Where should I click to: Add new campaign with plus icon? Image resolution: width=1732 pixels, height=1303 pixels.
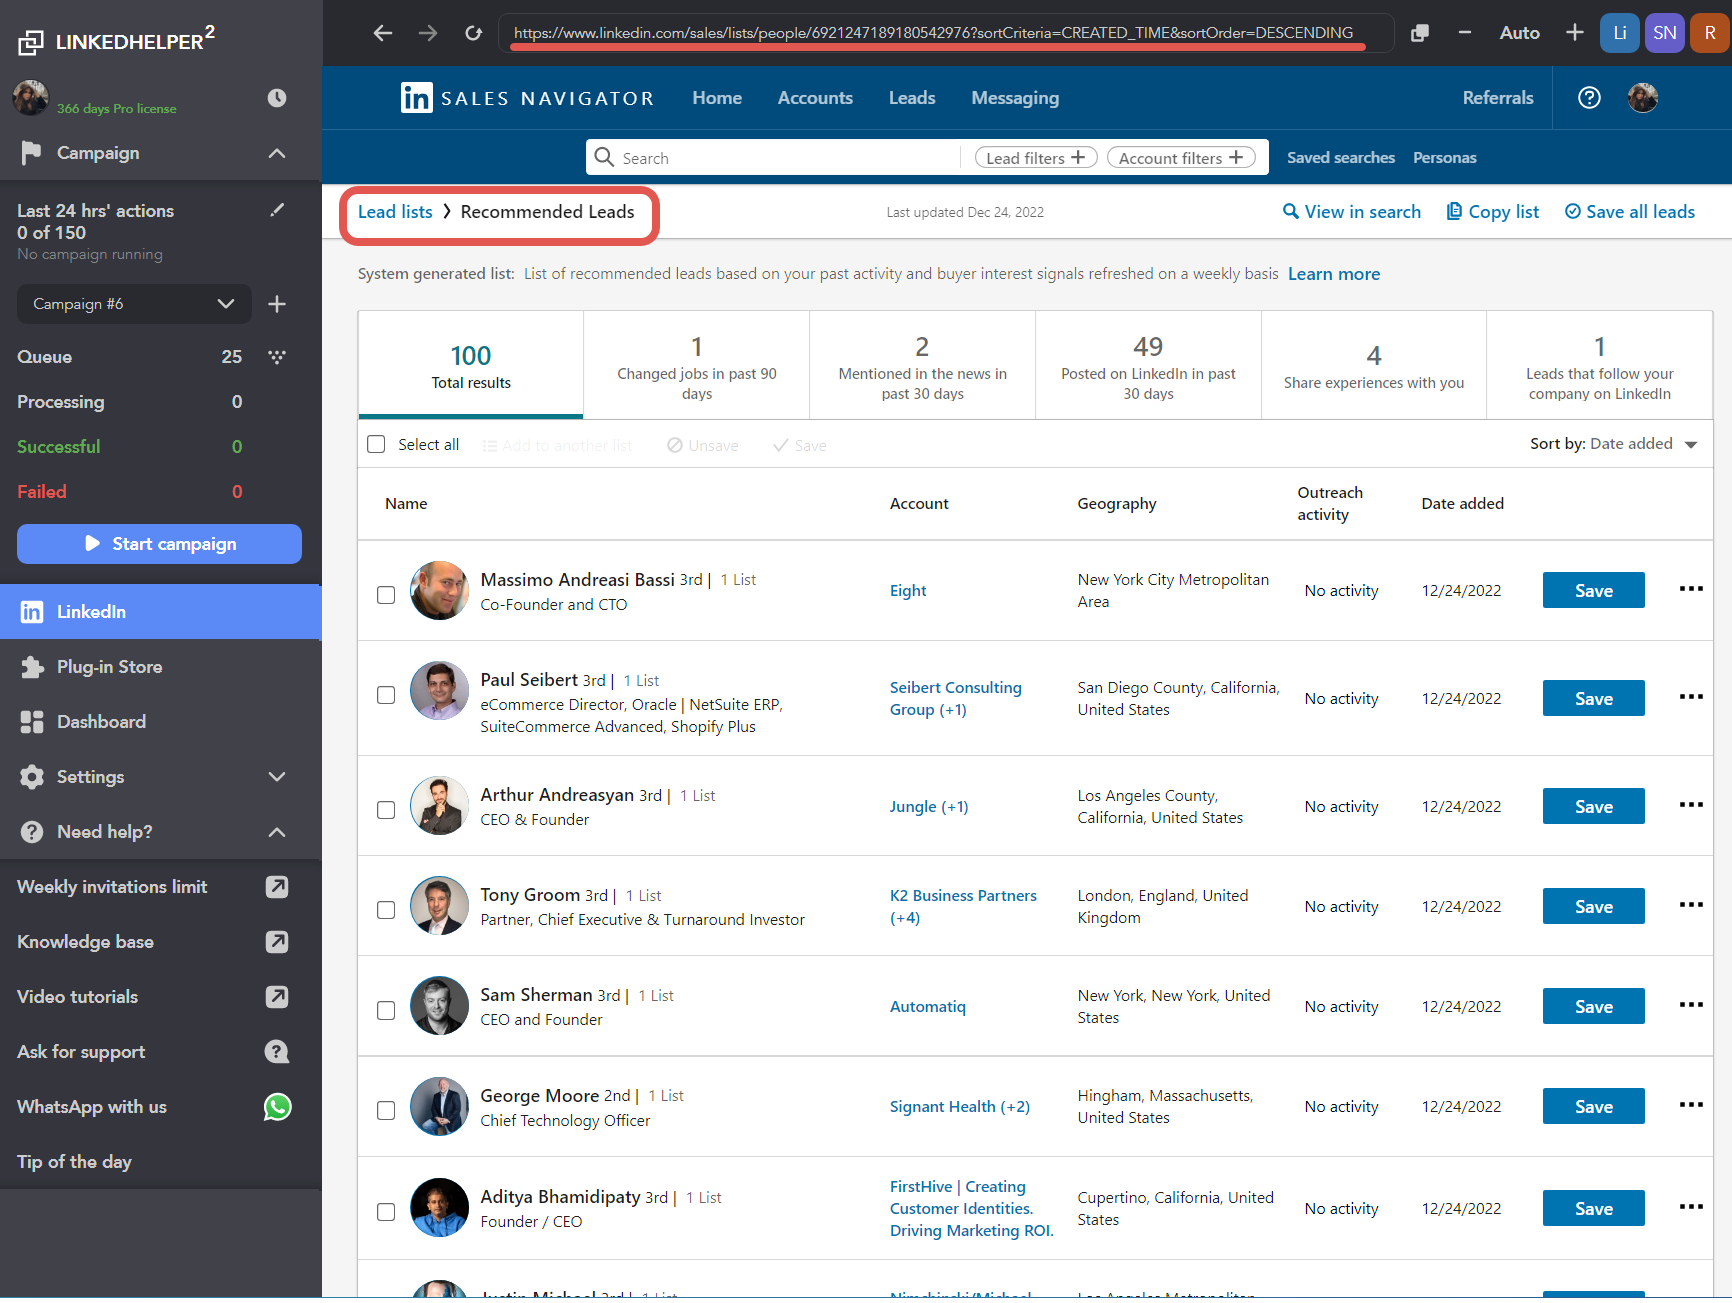[x=277, y=304]
